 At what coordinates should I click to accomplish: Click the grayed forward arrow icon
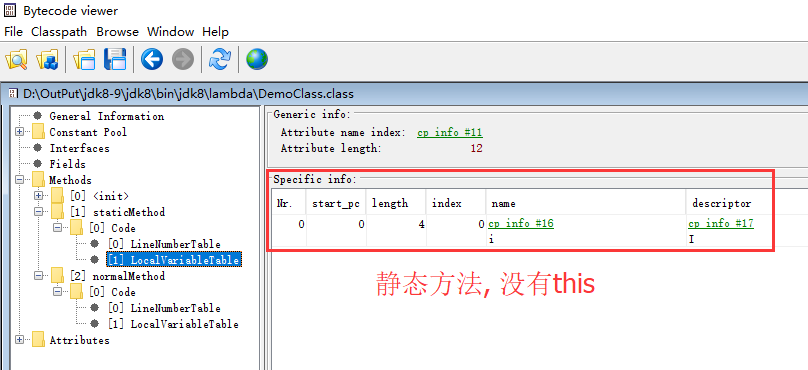click(x=182, y=60)
